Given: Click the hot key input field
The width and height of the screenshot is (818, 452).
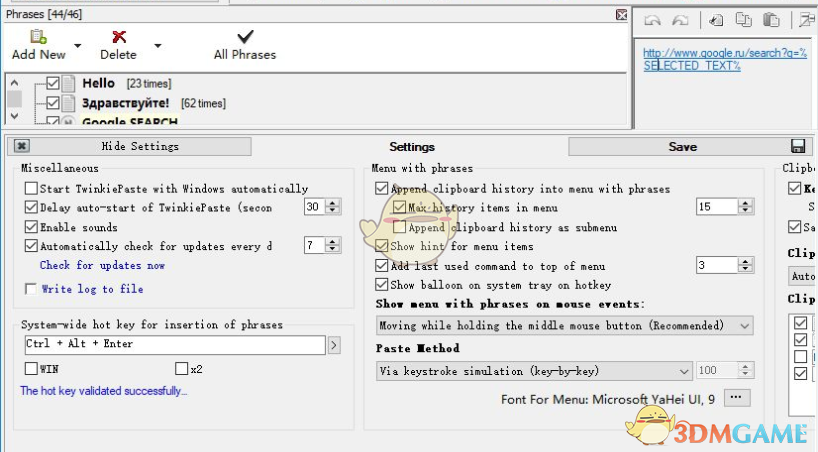Looking at the screenshot, I should point(174,345).
